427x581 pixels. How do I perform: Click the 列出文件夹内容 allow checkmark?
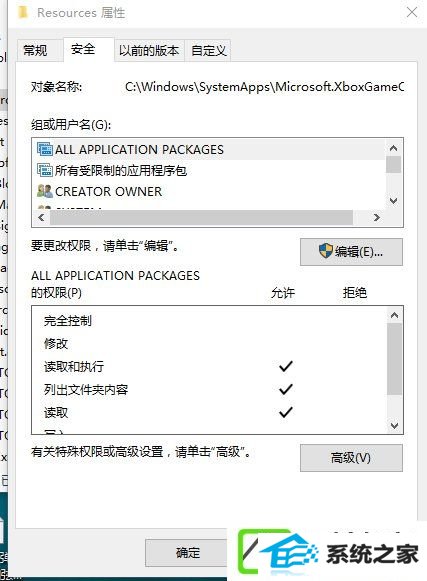pyautogui.click(x=286, y=389)
